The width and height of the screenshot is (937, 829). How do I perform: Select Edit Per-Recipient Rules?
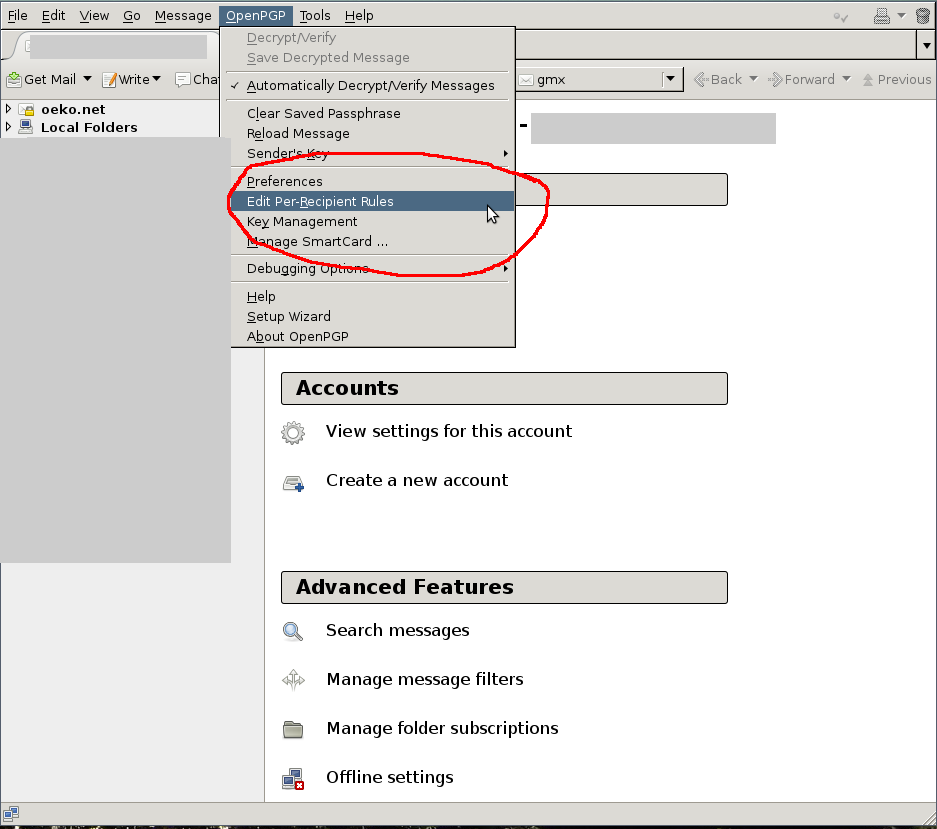point(320,202)
